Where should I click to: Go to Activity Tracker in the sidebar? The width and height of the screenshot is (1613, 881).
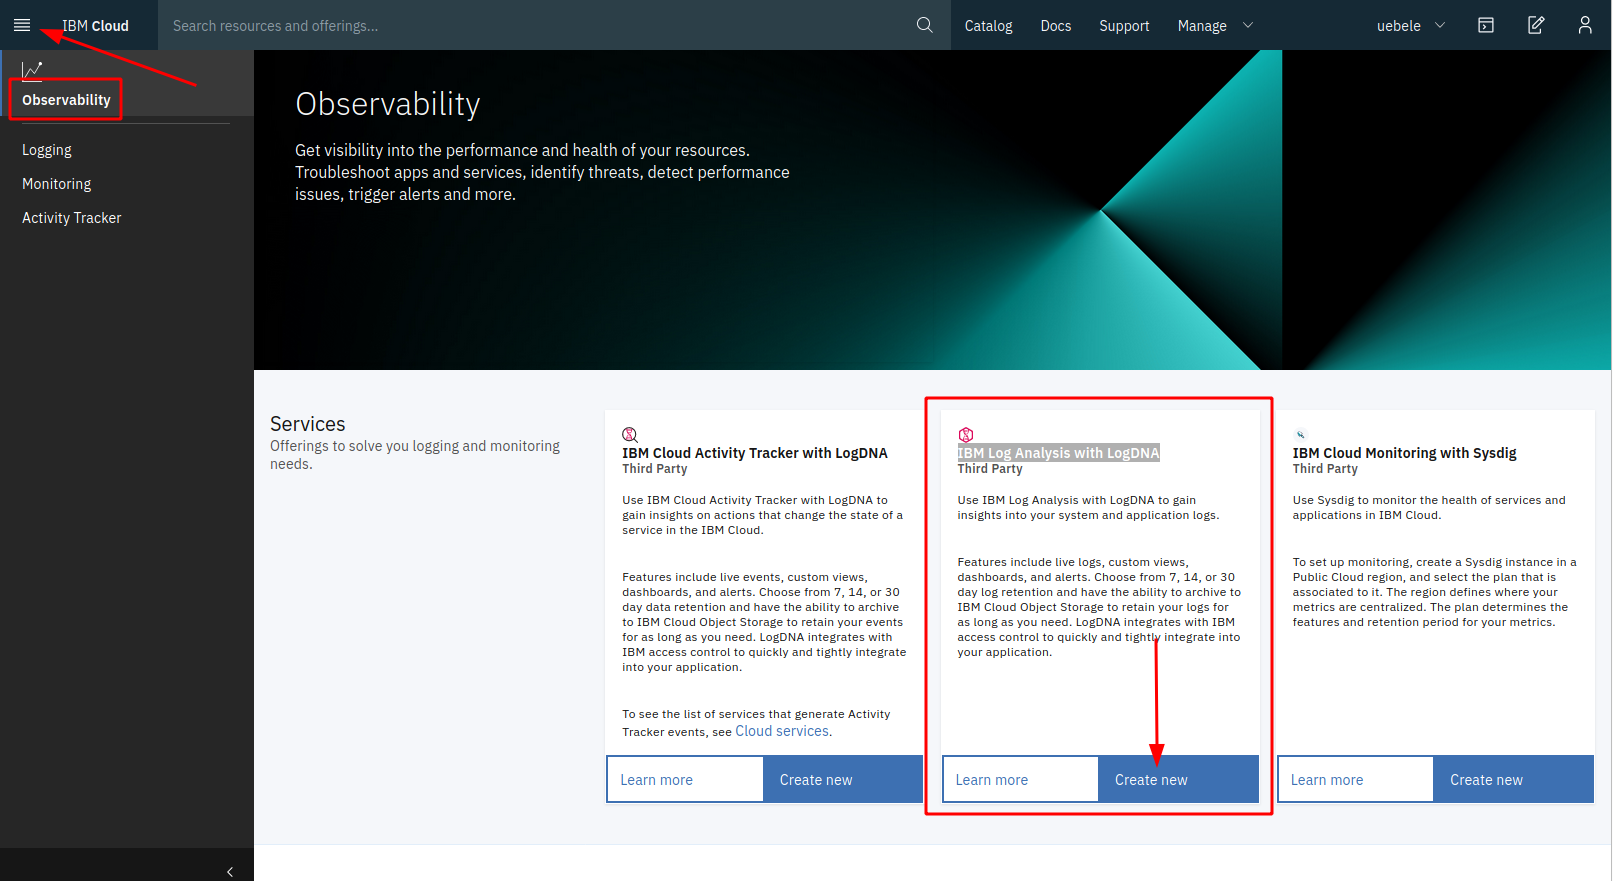click(72, 218)
